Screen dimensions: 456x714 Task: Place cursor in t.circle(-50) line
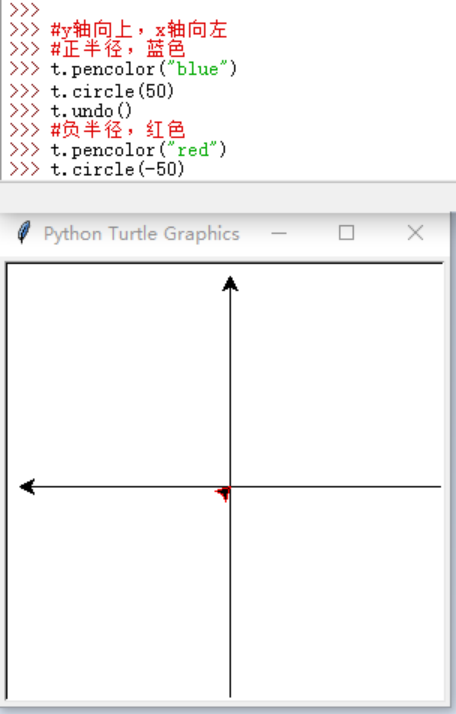[118, 169]
